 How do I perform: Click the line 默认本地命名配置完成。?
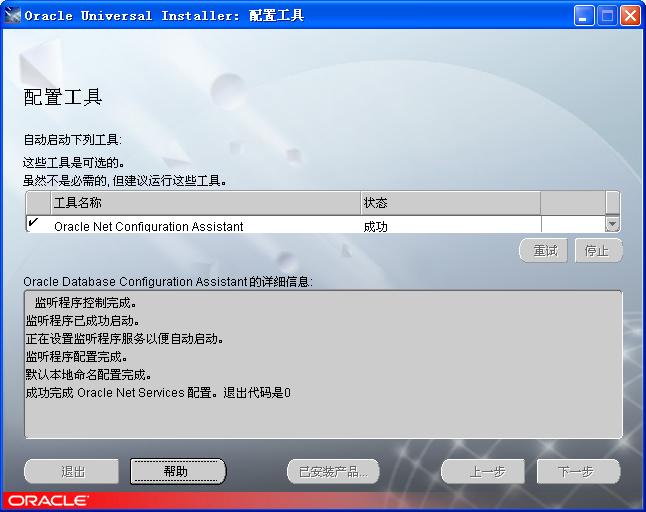(x=89, y=375)
